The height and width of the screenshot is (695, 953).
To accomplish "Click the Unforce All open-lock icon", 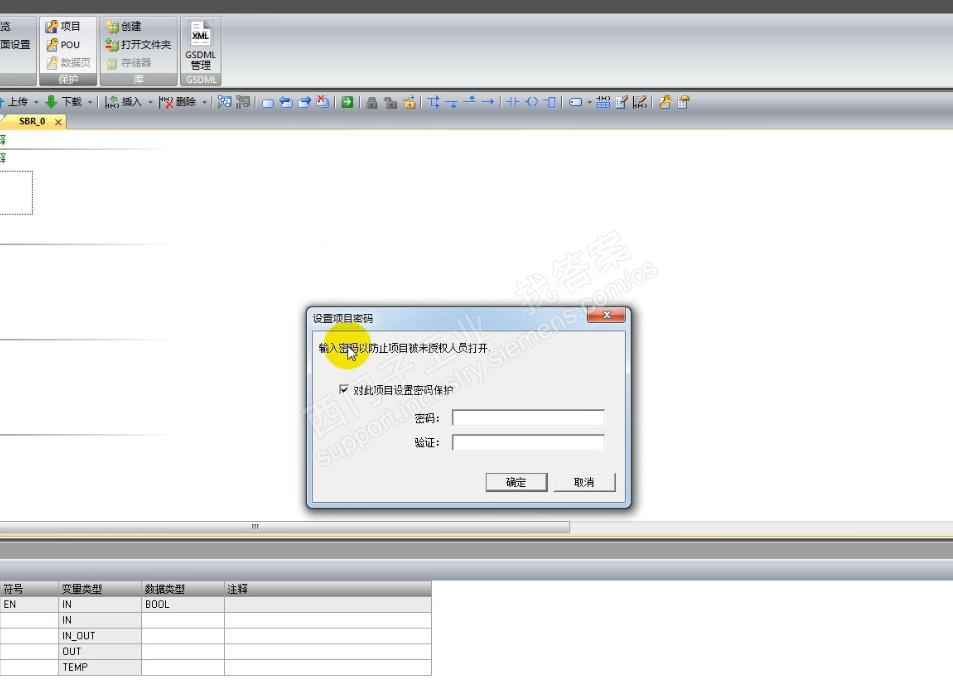I will 409,102.
